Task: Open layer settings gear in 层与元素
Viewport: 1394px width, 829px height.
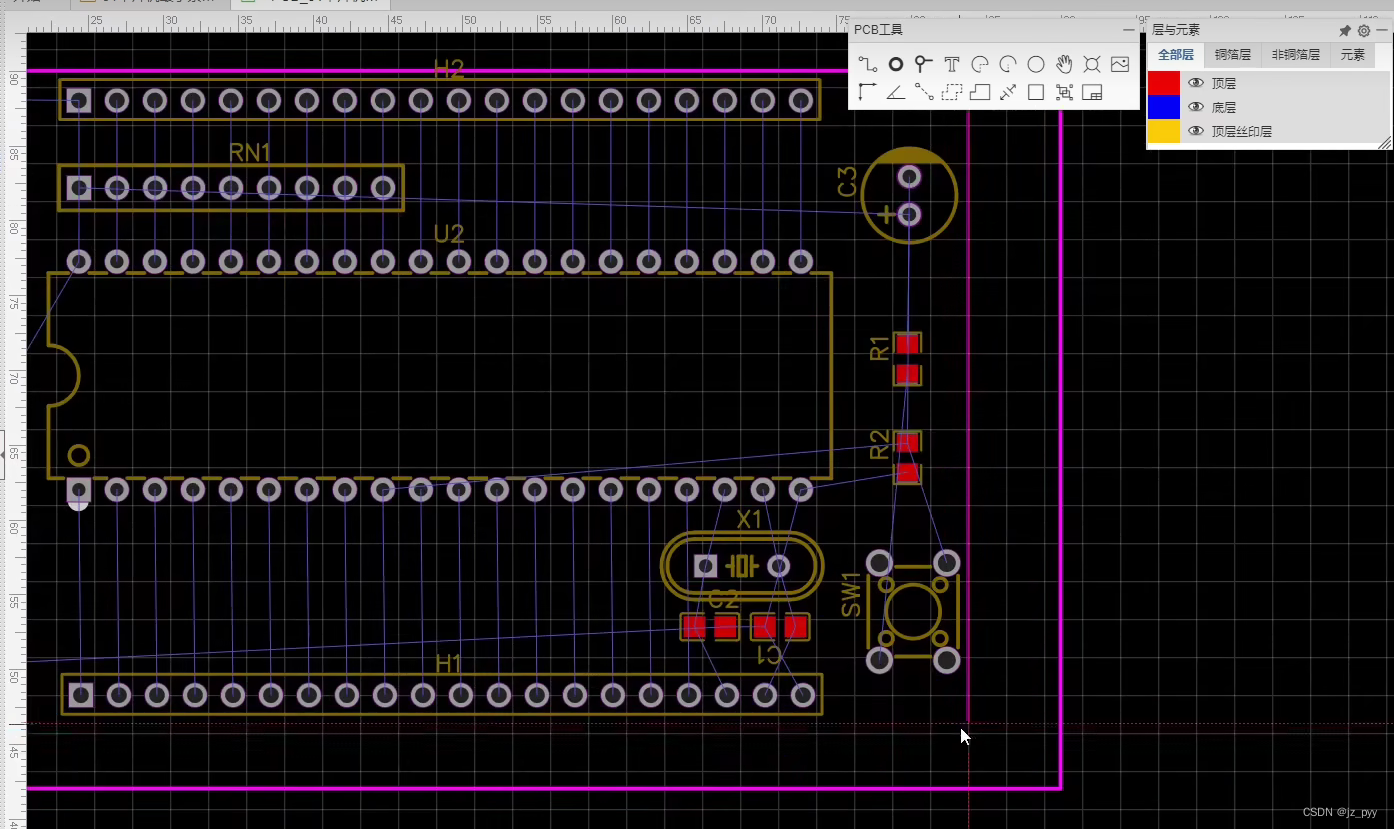Action: (x=1364, y=31)
